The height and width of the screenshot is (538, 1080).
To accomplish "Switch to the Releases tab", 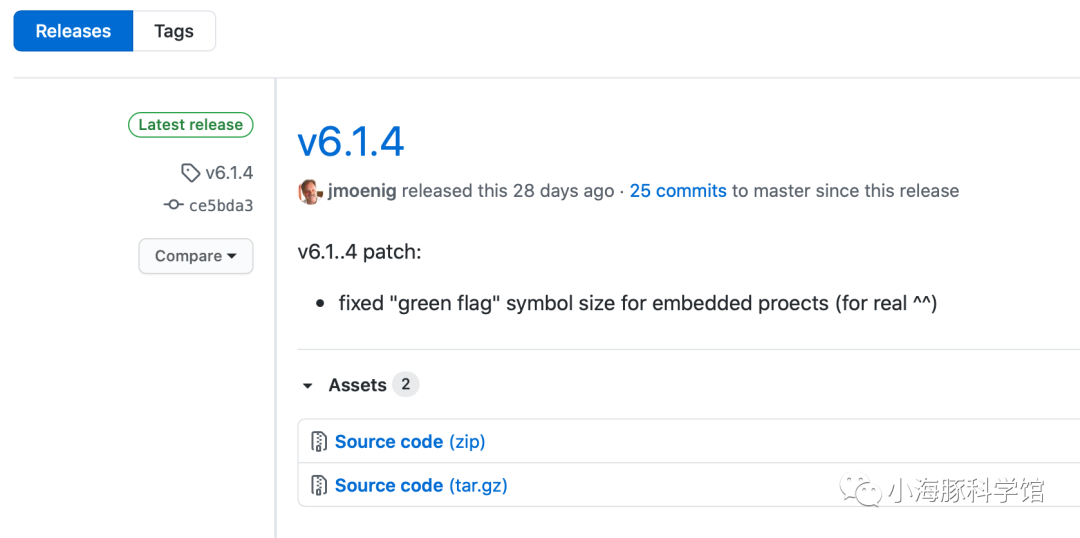I will tap(73, 31).
